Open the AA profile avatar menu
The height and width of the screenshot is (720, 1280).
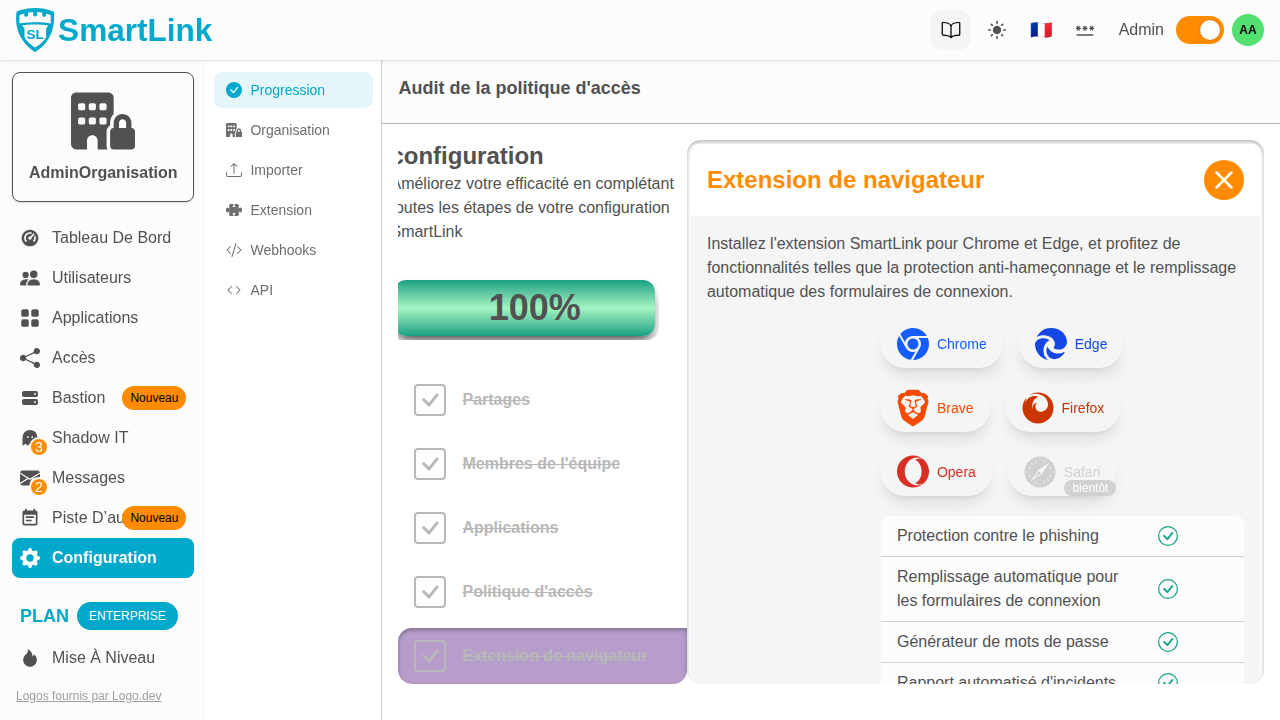[x=1247, y=29]
